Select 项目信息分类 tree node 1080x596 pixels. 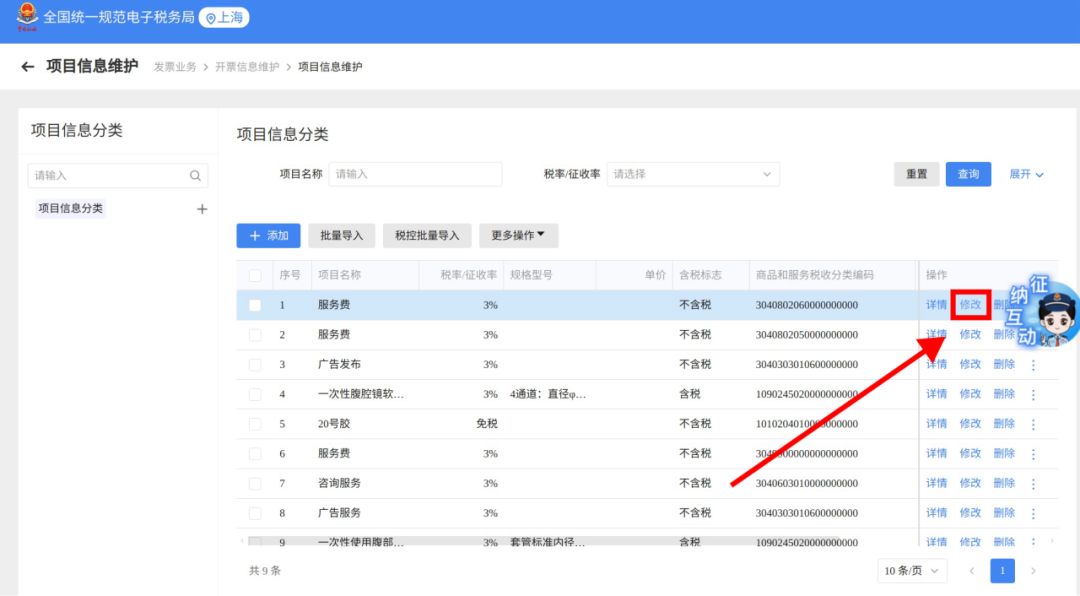(70, 208)
